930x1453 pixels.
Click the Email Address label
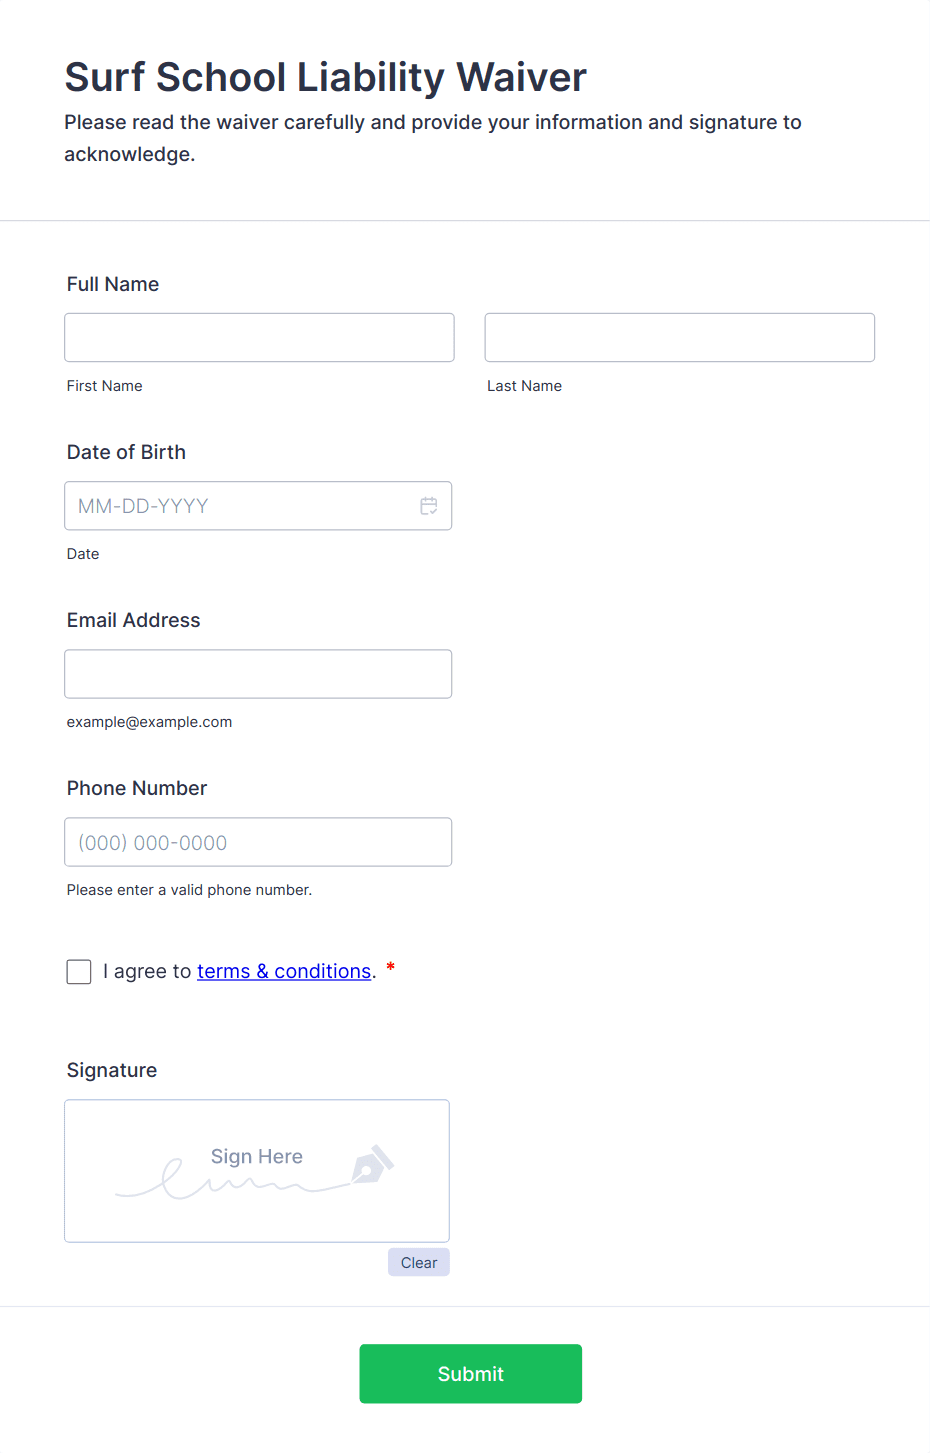pos(133,621)
